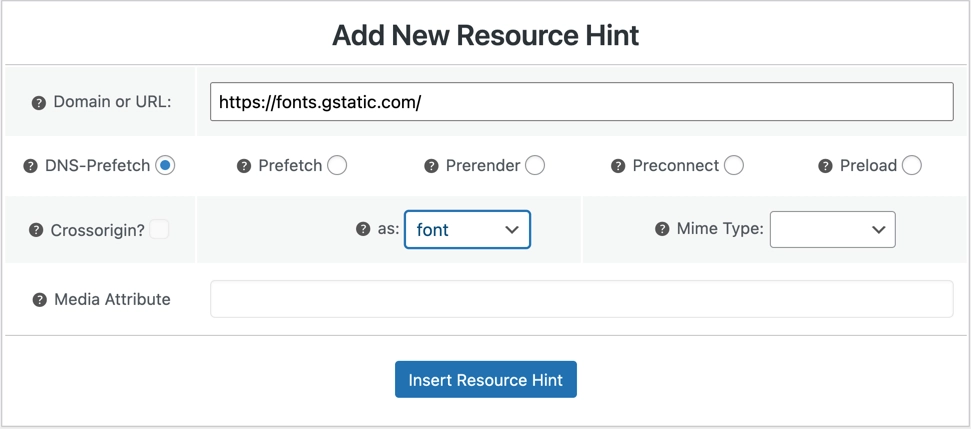Click help icon beside Preconnect option
Screen dimensions: 971x429
click(x=618, y=166)
